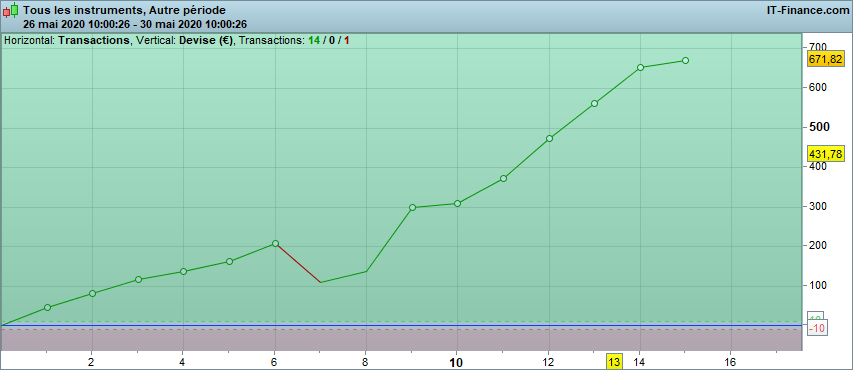The width and height of the screenshot is (853, 370).
Task: Click the '14' horizontal axis label
Action: (639, 362)
